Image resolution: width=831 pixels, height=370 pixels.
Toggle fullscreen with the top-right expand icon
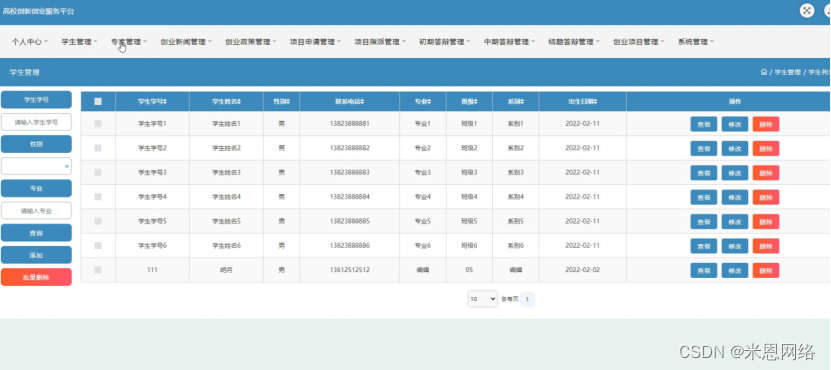[x=807, y=10]
